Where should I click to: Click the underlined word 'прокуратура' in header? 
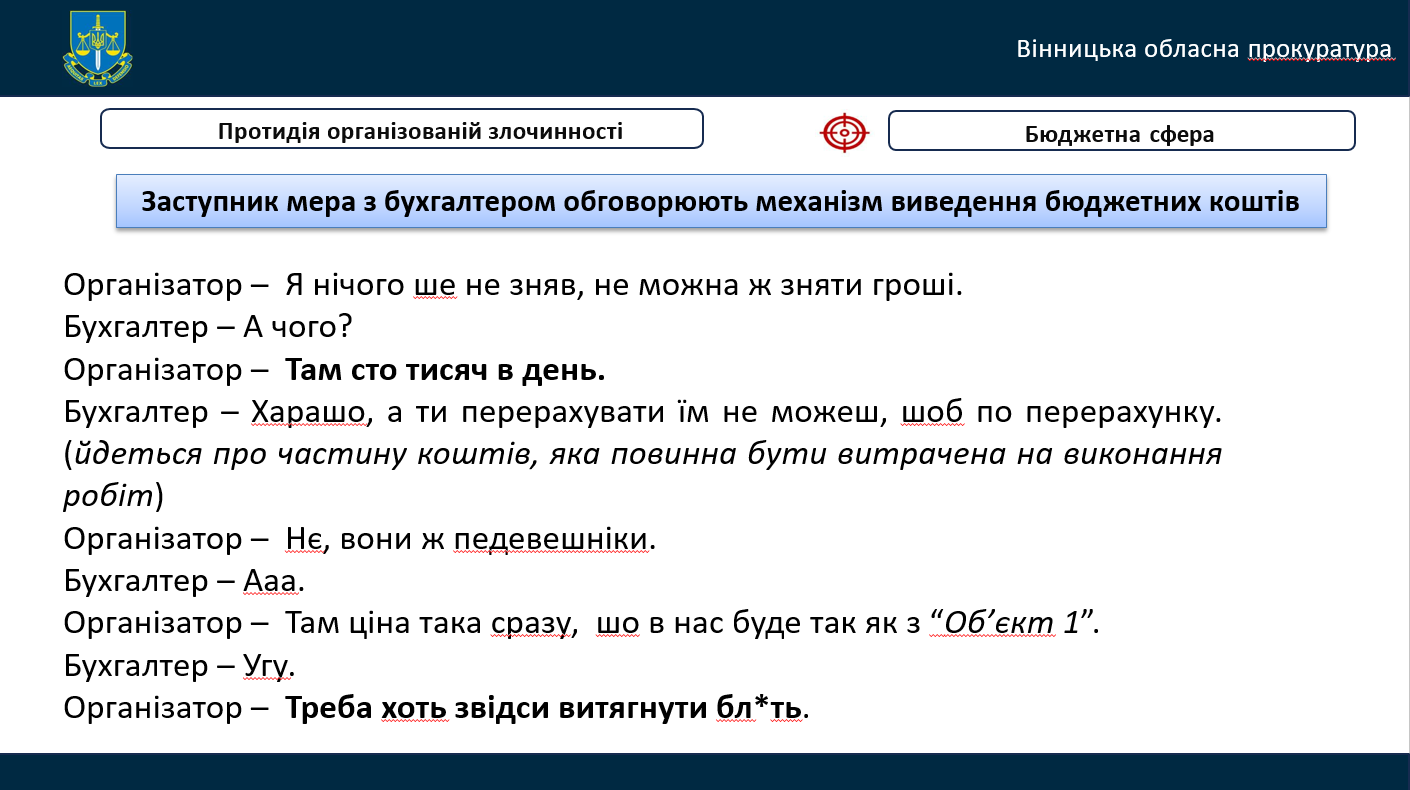click(x=1320, y=49)
